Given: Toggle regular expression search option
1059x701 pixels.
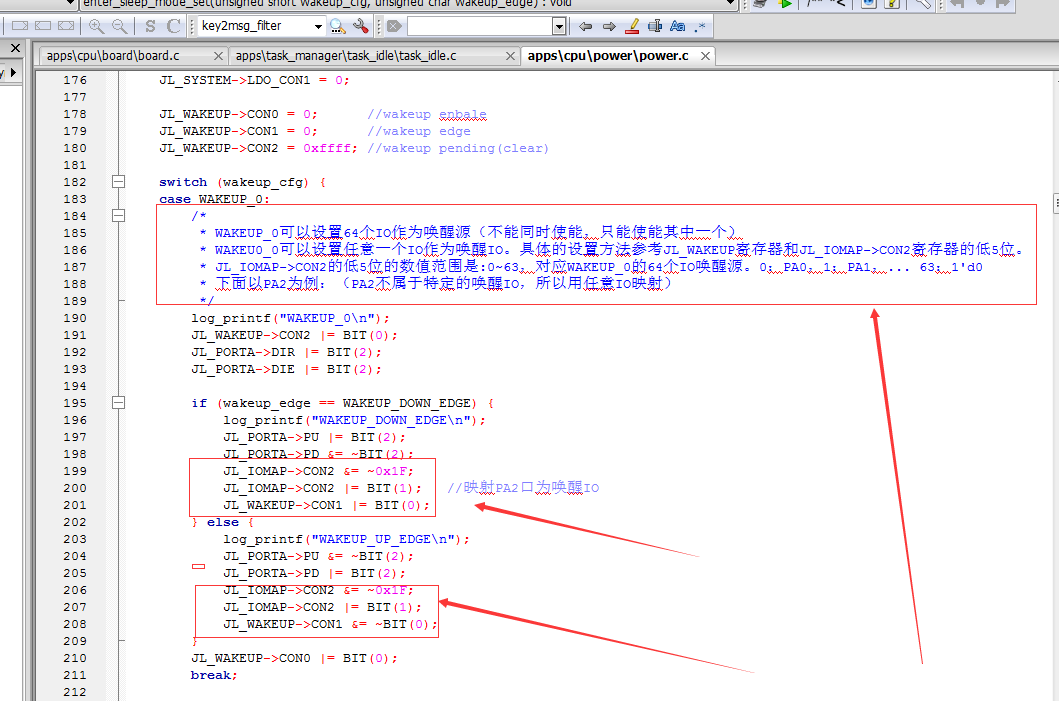Looking at the screenshot, I should [700, 26].
